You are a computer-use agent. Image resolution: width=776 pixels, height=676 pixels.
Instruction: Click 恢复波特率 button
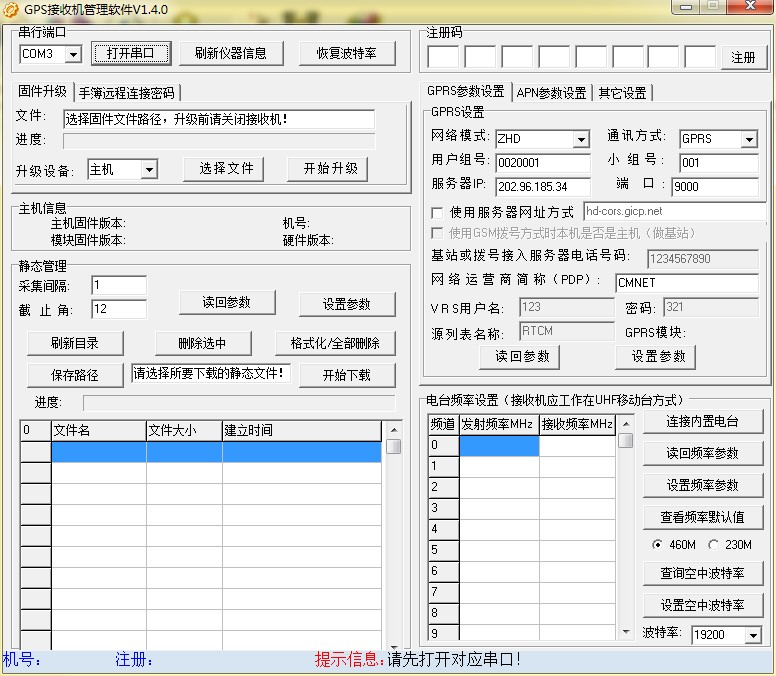click(347, 53)
